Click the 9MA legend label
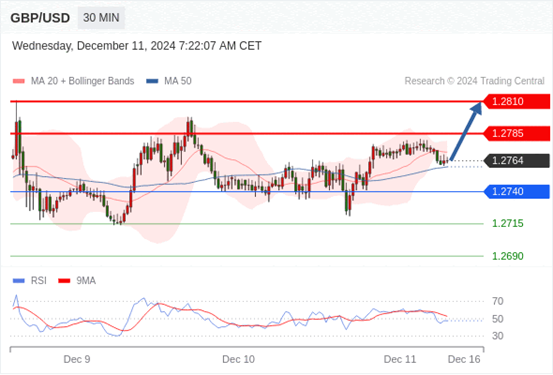Screen dimensions: 553x375 [86, 281]
